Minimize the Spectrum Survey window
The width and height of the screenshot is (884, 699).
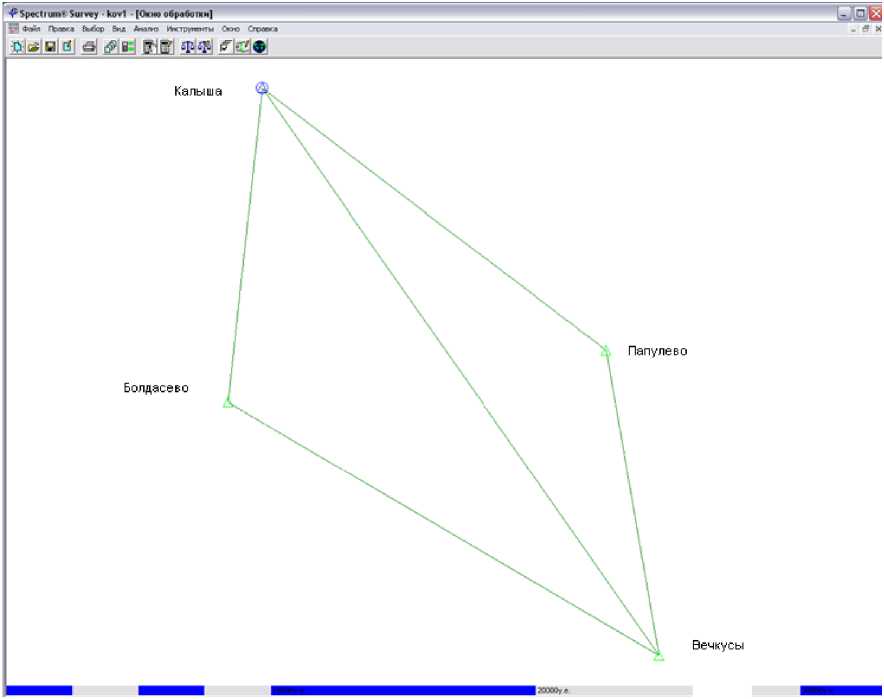(x=844, y=14)
